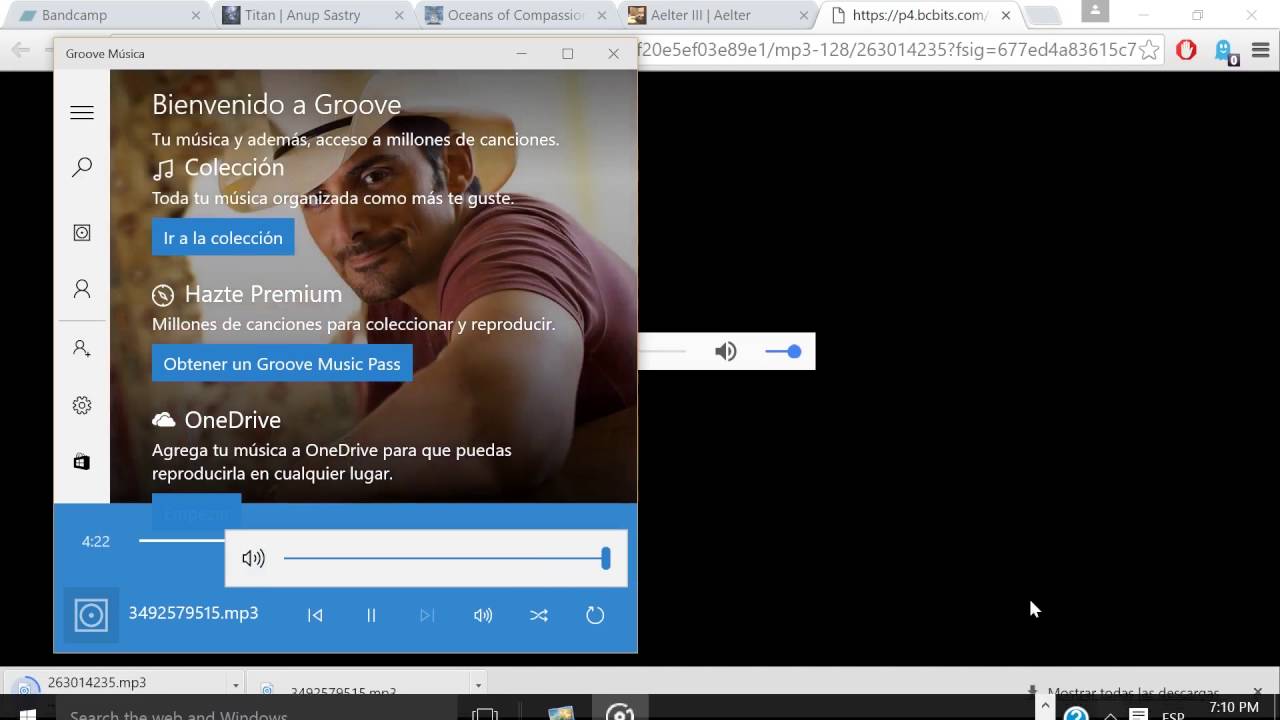Click the Groove song progress bar
Screen dimensions: 1280x720
point(182,541)
